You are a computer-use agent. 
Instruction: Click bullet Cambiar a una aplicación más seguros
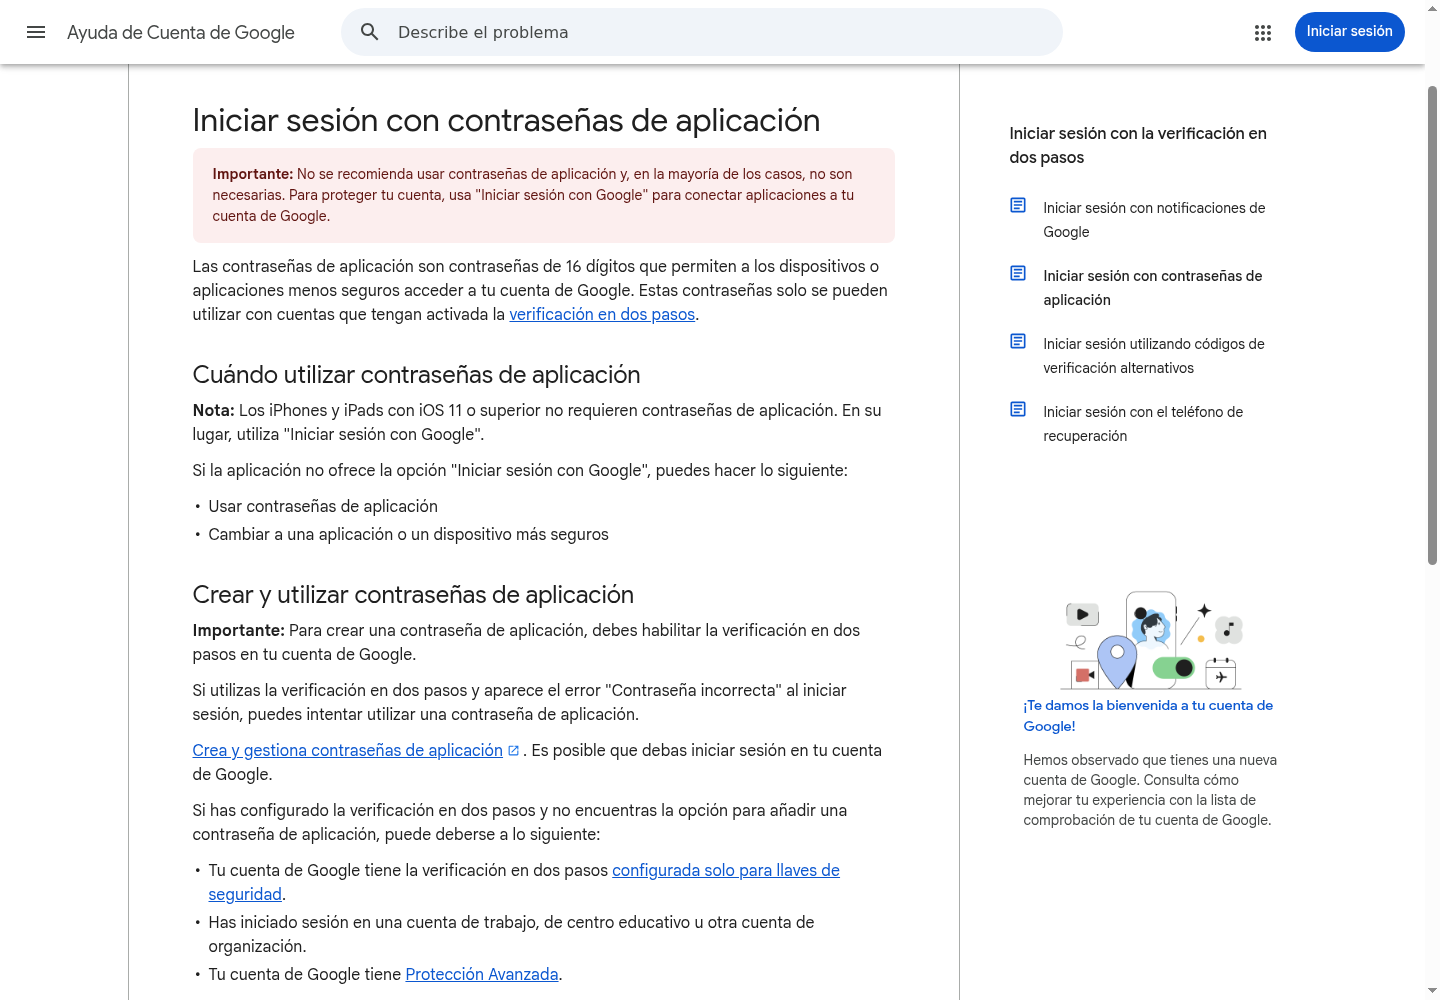[408, 534]
